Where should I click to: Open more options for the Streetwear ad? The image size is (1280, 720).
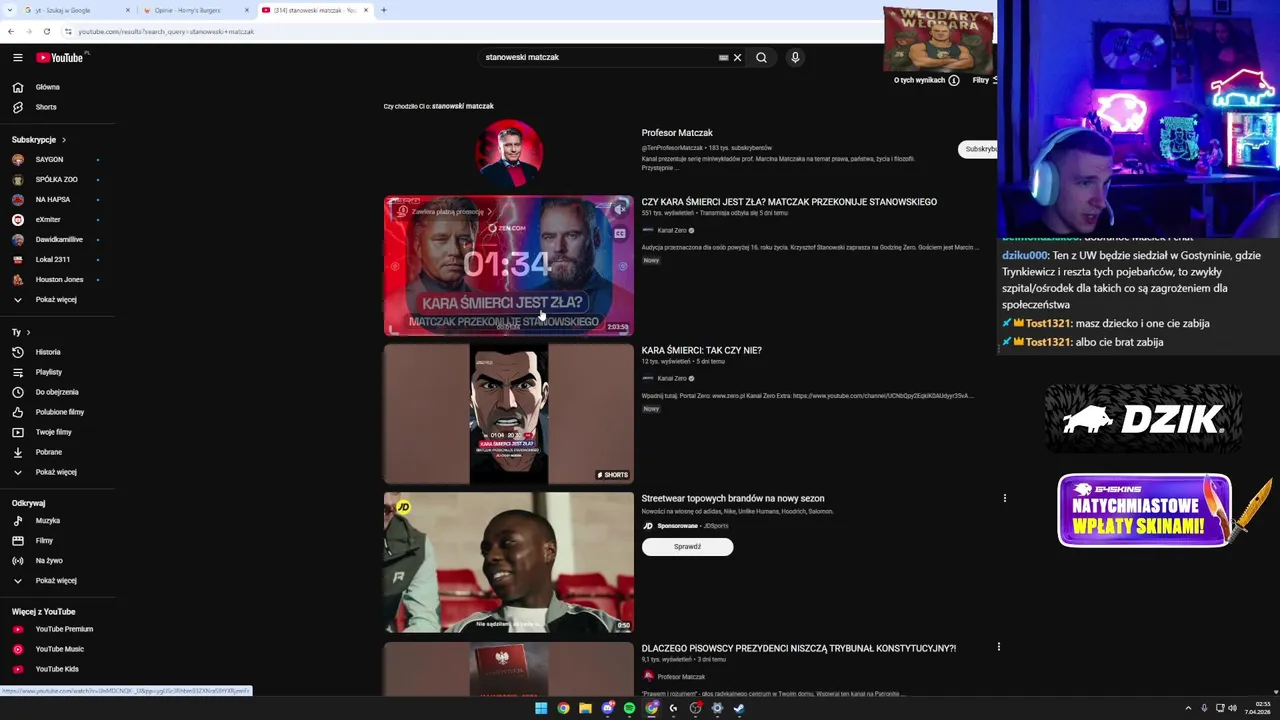pos(1005,498)
